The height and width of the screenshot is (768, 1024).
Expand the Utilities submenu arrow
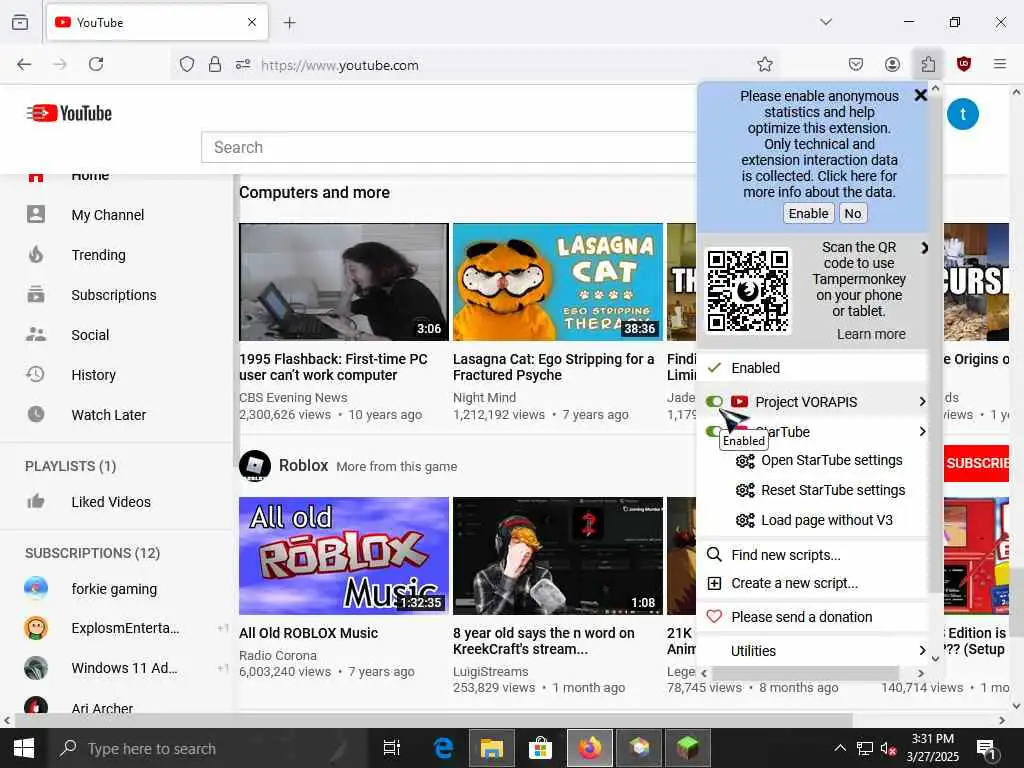(922, 650)
